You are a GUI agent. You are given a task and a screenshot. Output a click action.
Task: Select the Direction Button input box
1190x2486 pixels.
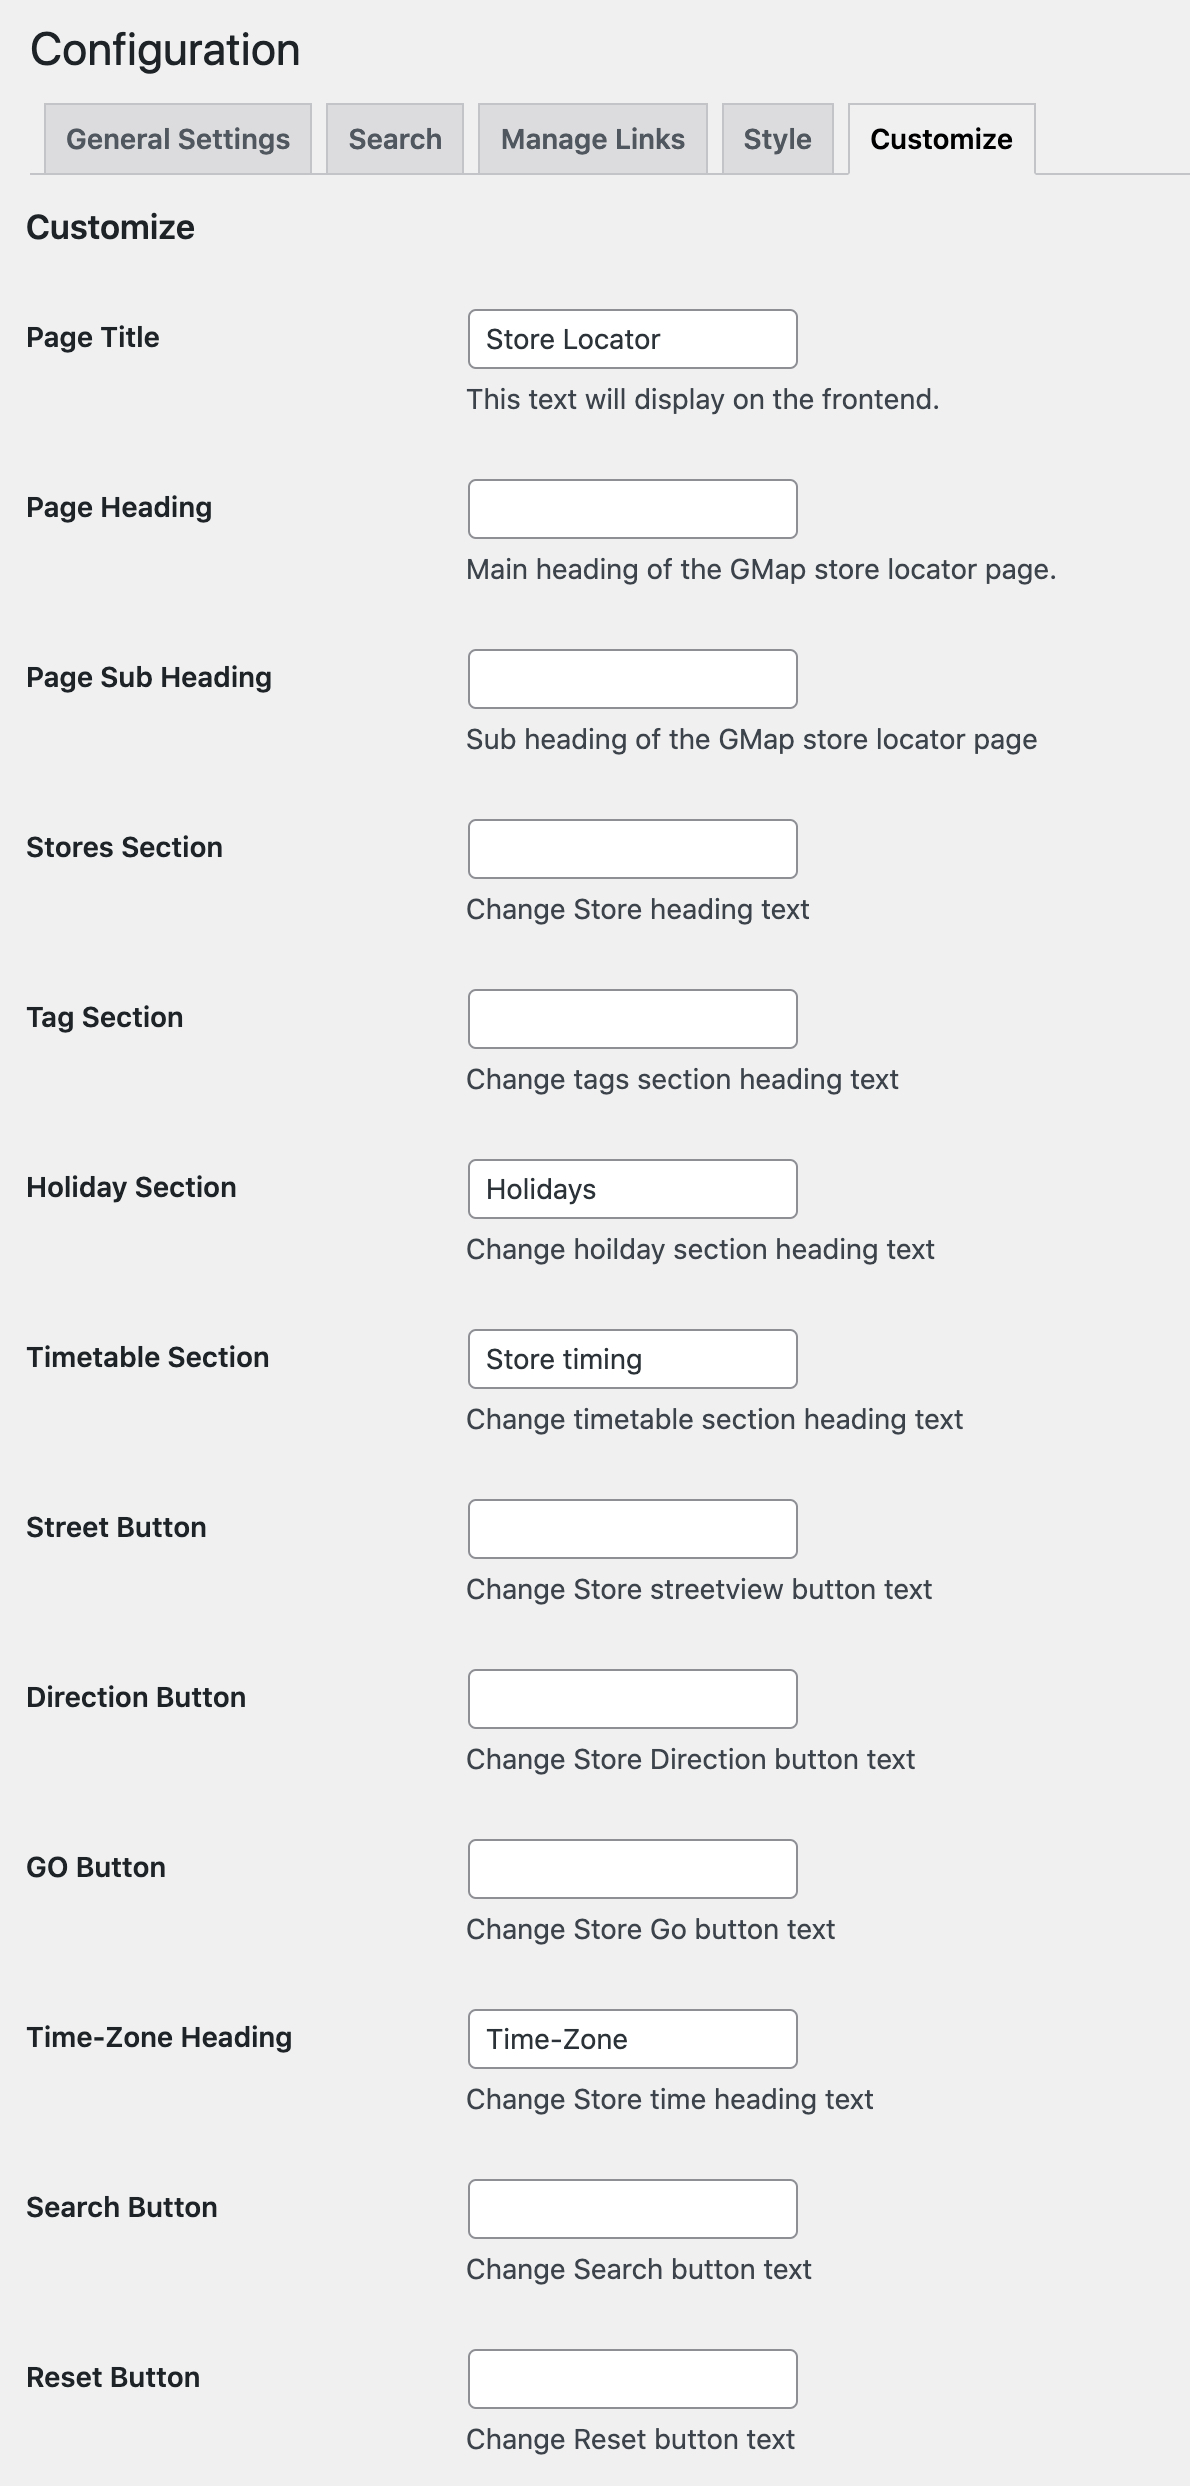tap(632, 1699)
